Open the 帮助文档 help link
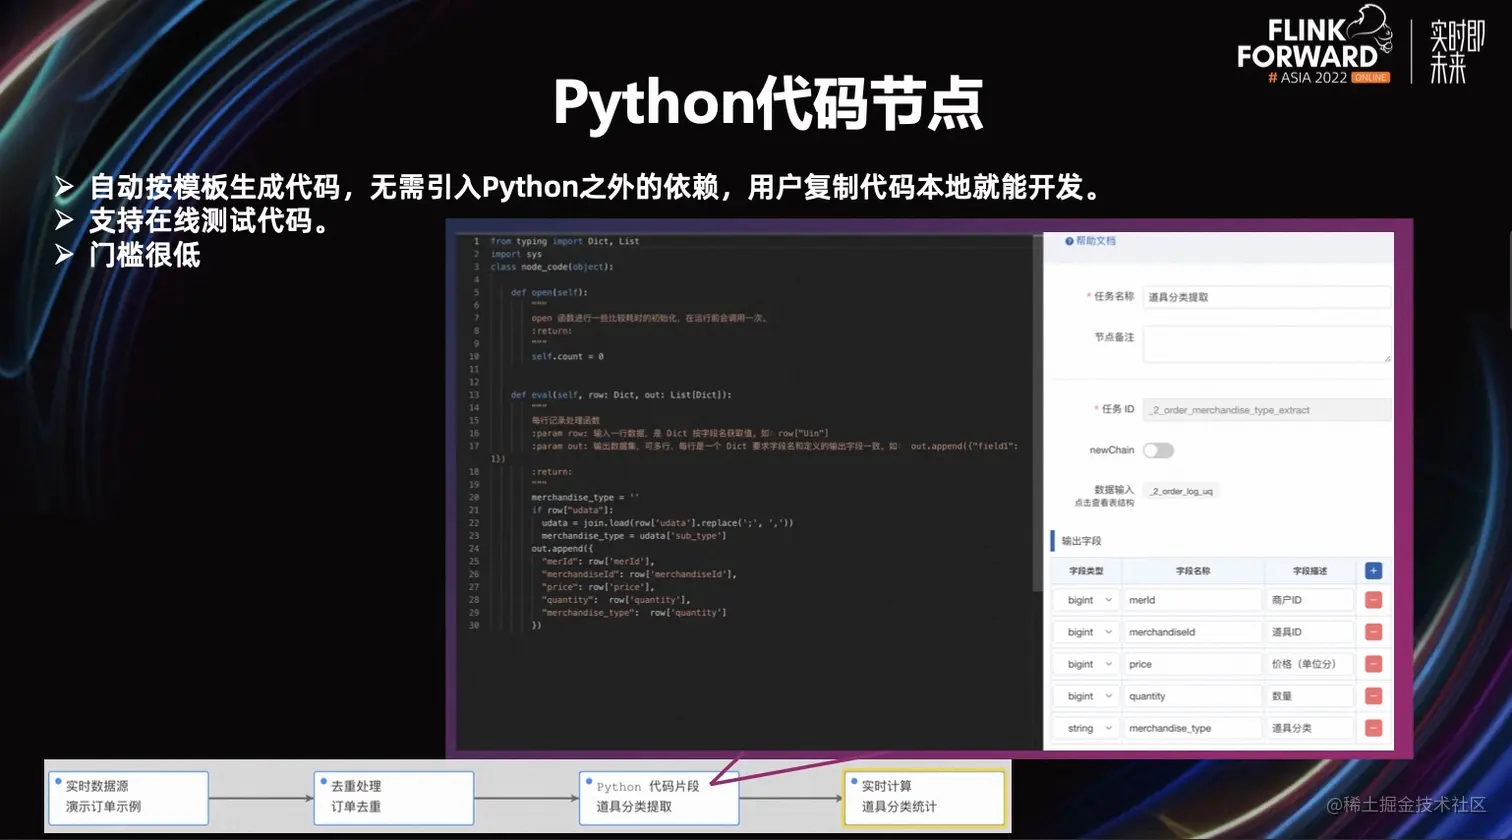This screenshot has height=840, width=1512. tap(1091, 241)
